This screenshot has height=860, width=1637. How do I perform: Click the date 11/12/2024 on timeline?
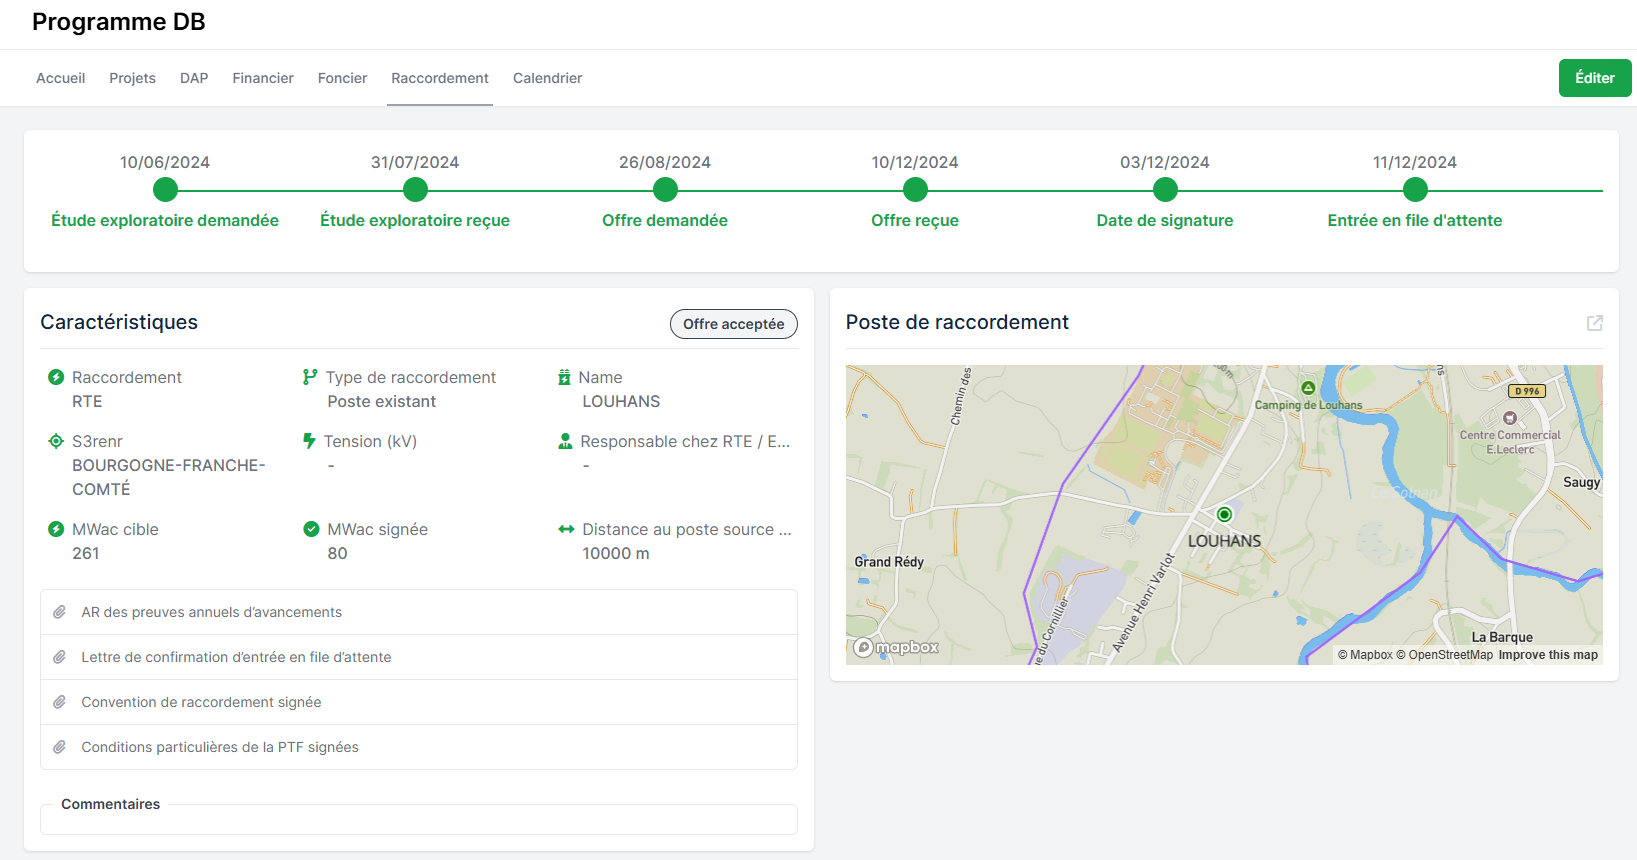pos(1415,162)
